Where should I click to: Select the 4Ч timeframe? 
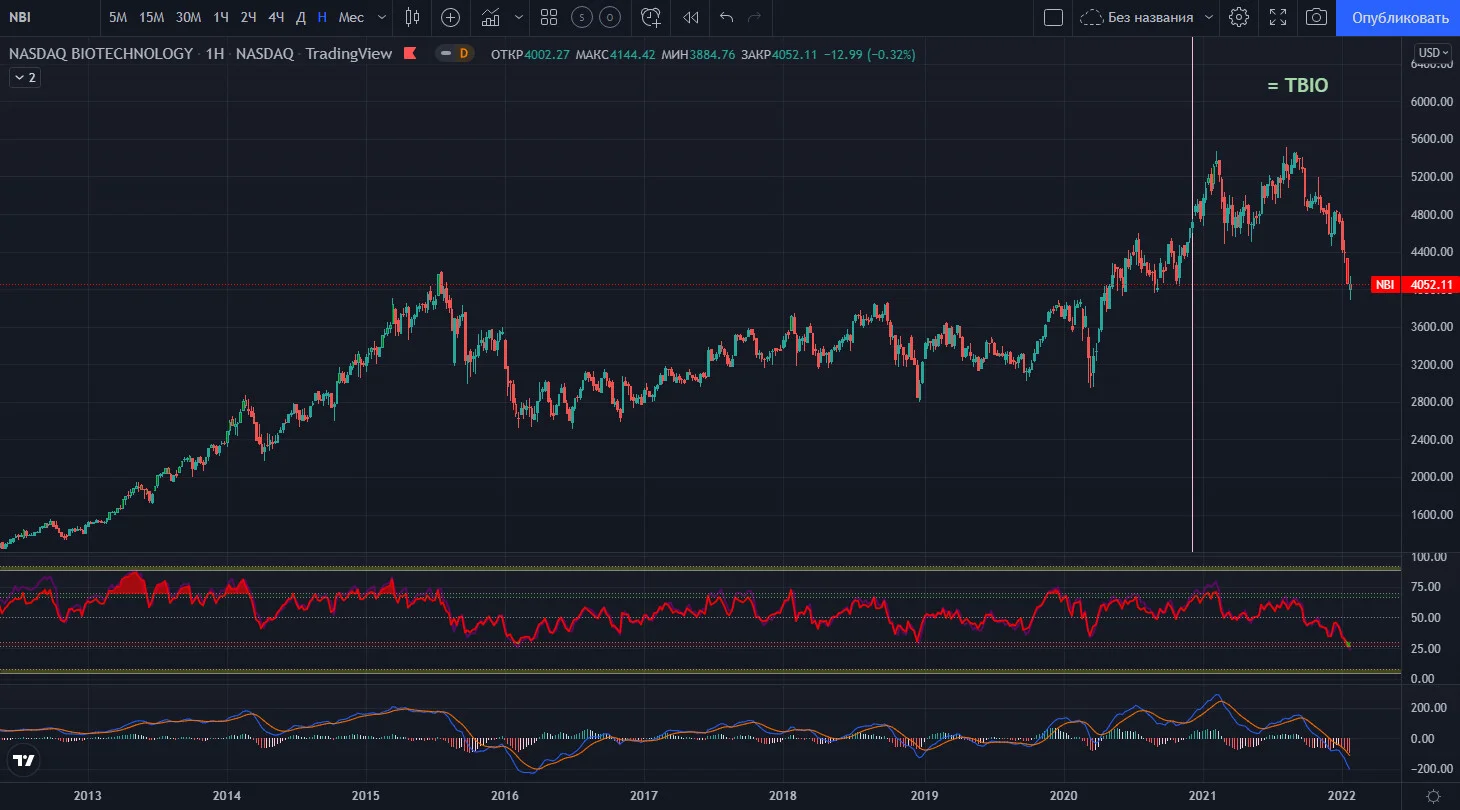[276, 17]
